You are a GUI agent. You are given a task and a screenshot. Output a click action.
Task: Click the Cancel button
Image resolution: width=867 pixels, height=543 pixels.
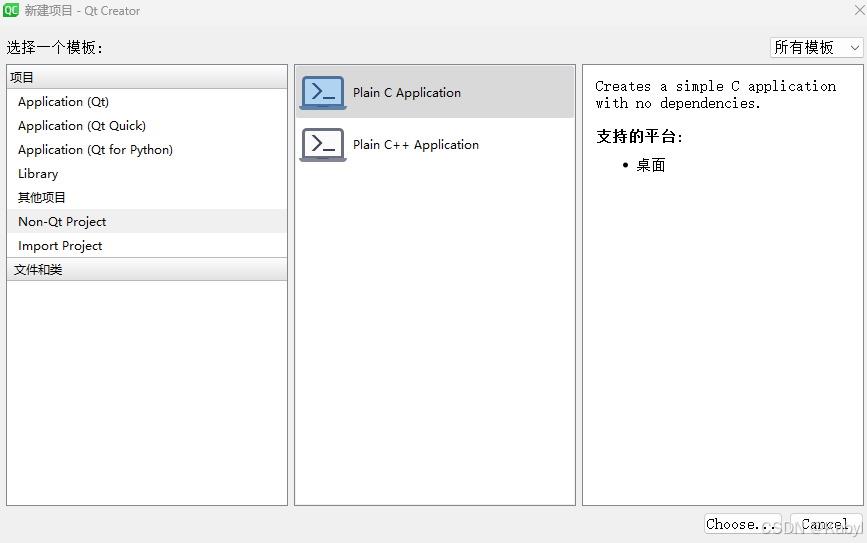(826, 524)
